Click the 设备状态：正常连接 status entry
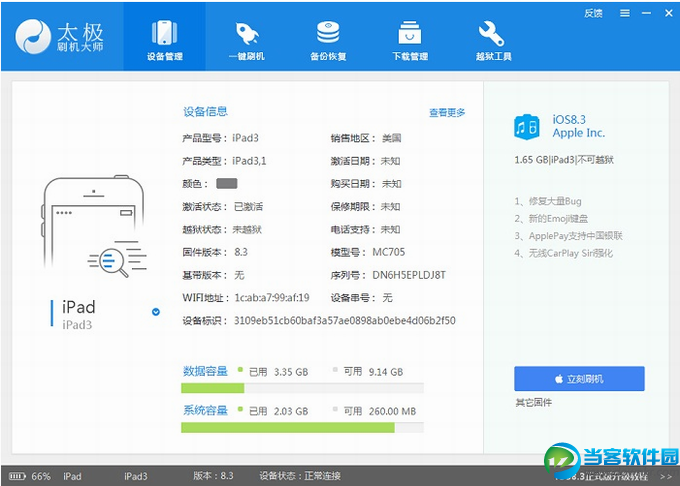 tap(300, 476)
